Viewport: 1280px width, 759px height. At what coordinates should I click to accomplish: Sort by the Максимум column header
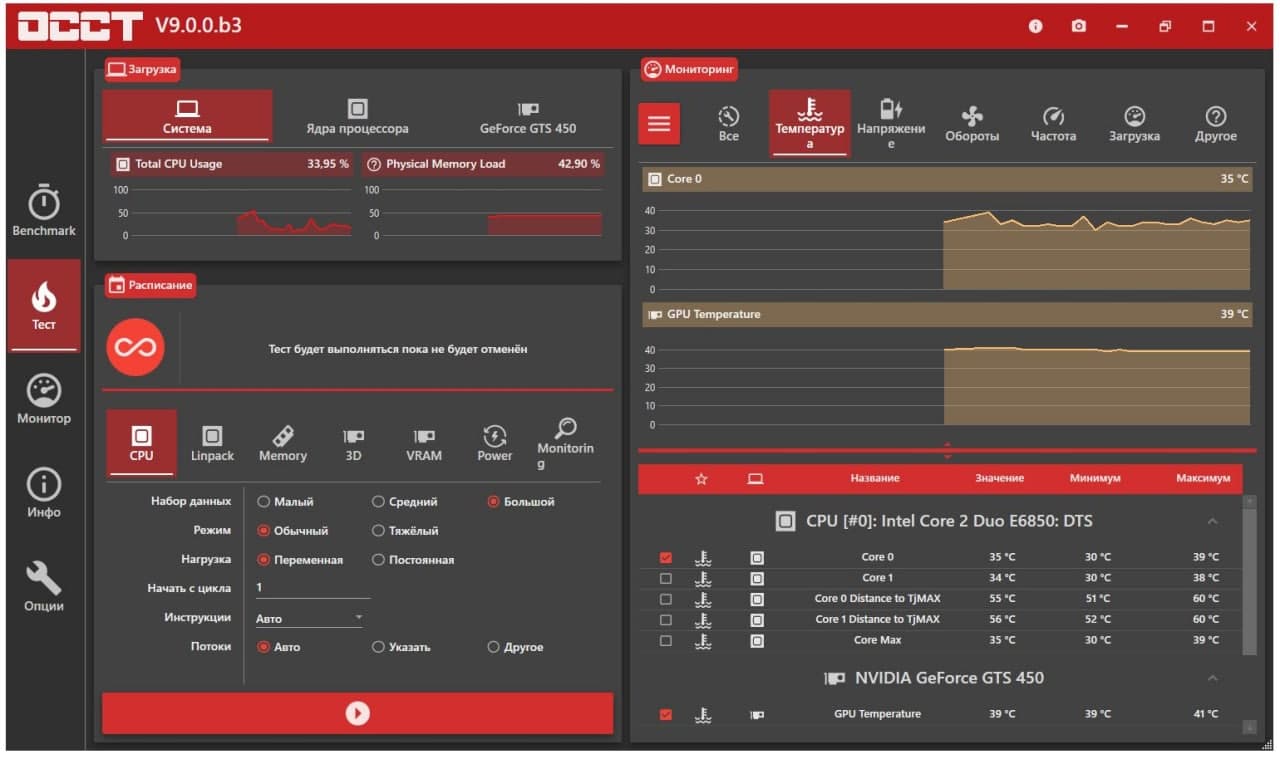(x=1203, y=479)
